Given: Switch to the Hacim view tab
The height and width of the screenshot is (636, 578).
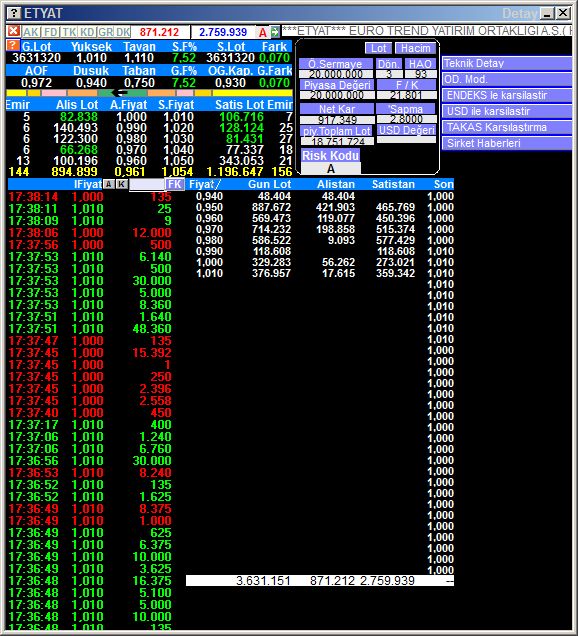Looking at the screenshot, I should tap(415, 48).
